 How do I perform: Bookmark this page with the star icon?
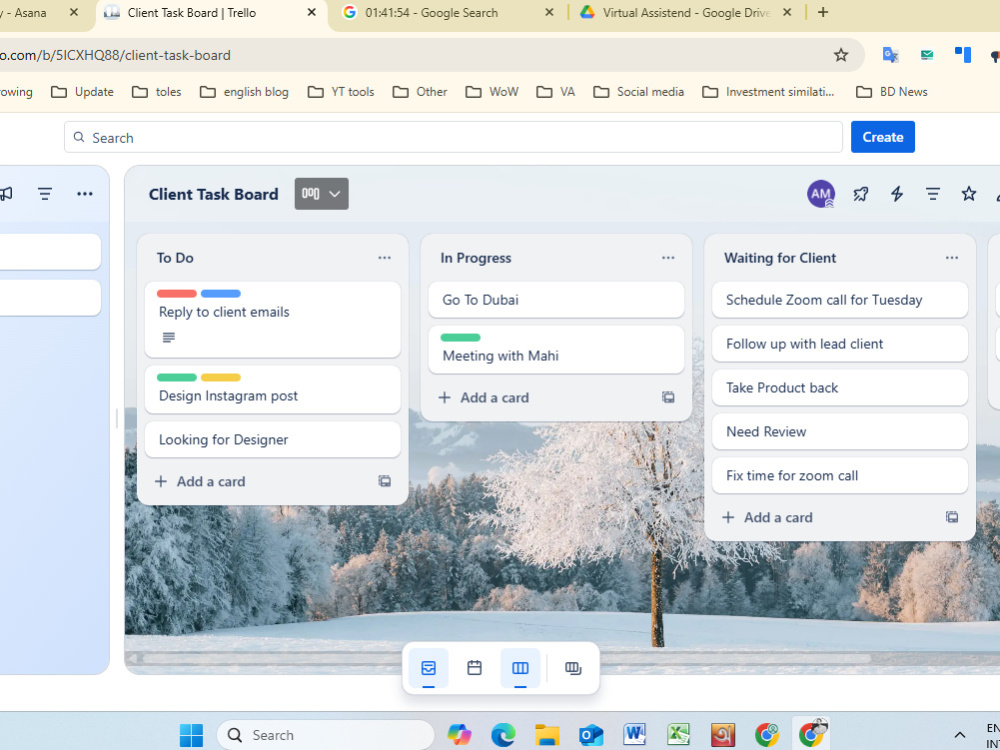click(x=841, y=55)
